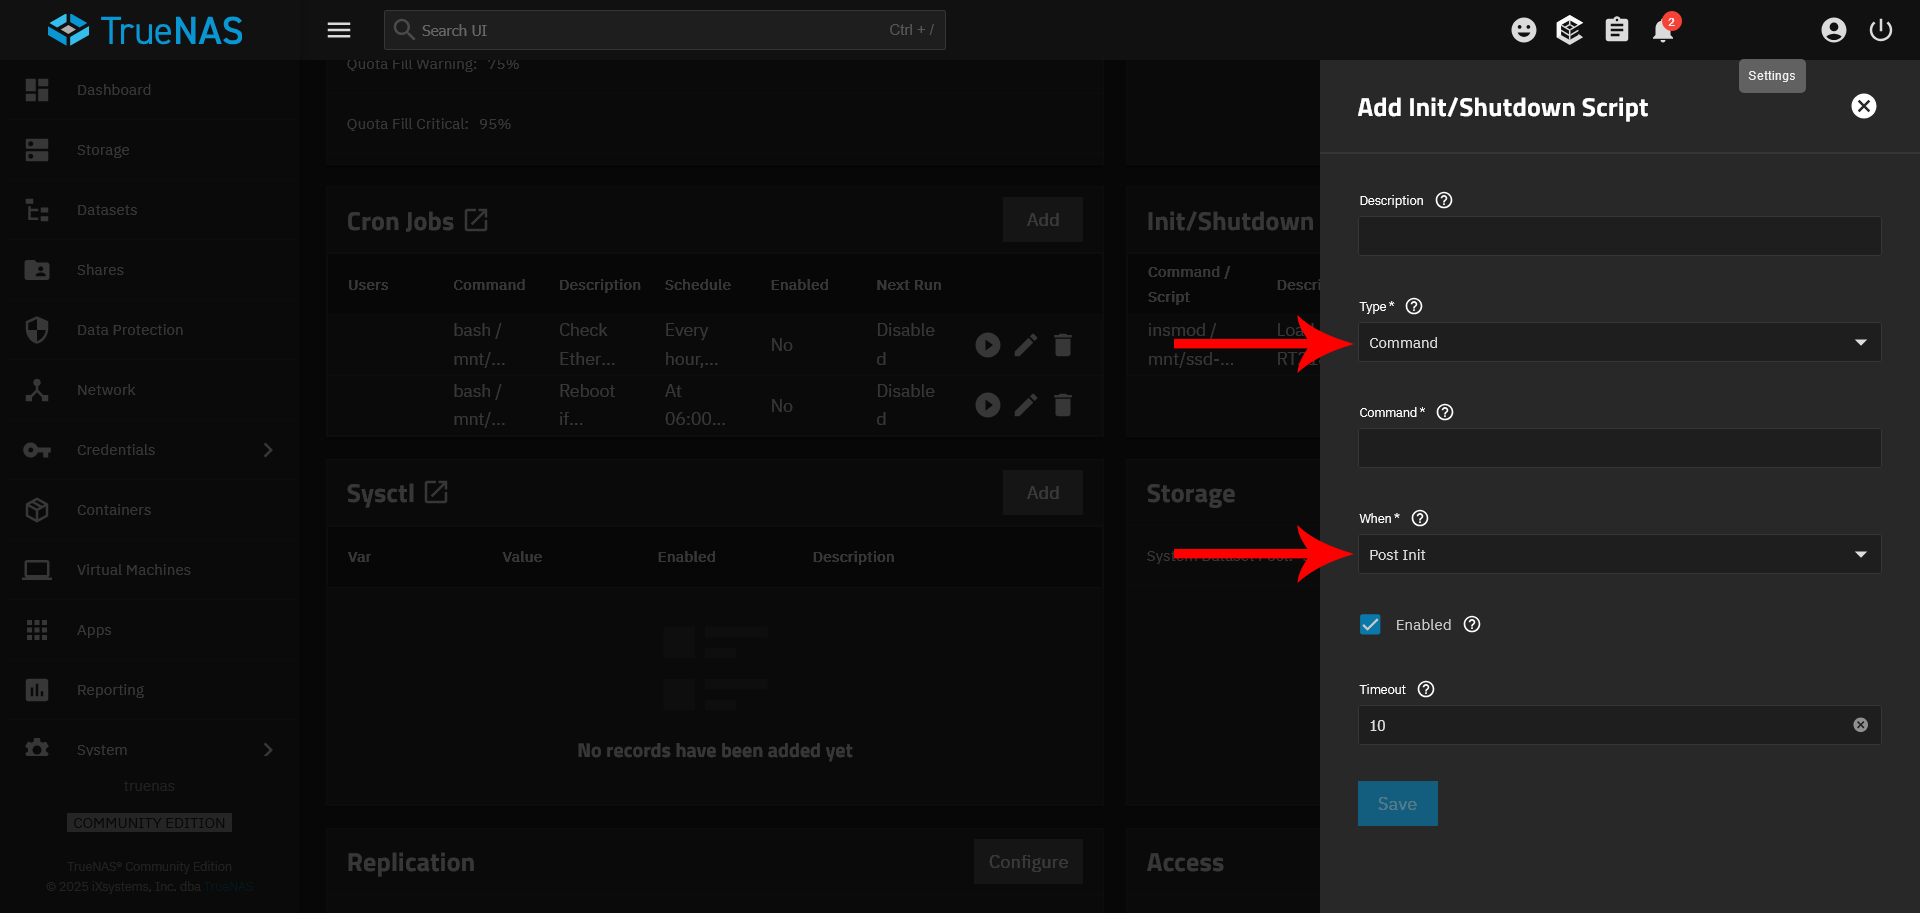Open the When dropdown showing Post Init

pos(1620,554)
